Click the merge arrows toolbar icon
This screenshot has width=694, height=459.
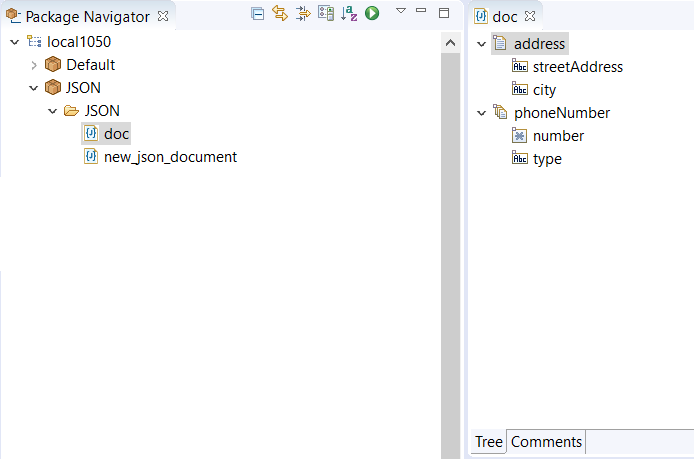[x=303, y=13]
